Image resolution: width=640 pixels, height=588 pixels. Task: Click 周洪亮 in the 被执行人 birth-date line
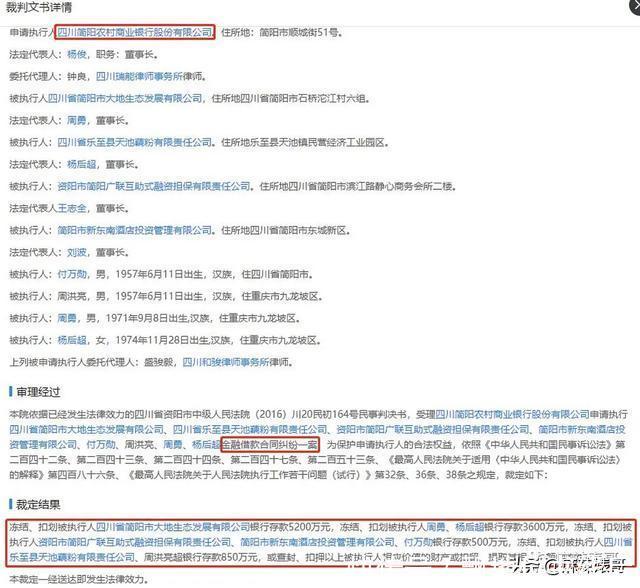click(72, 296)
